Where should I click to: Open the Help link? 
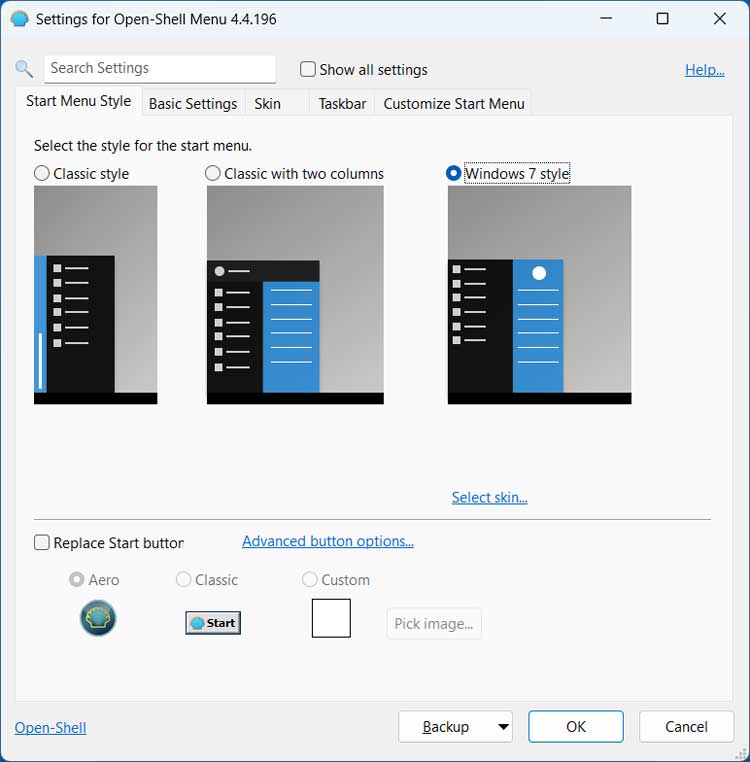tap(705, 69)
